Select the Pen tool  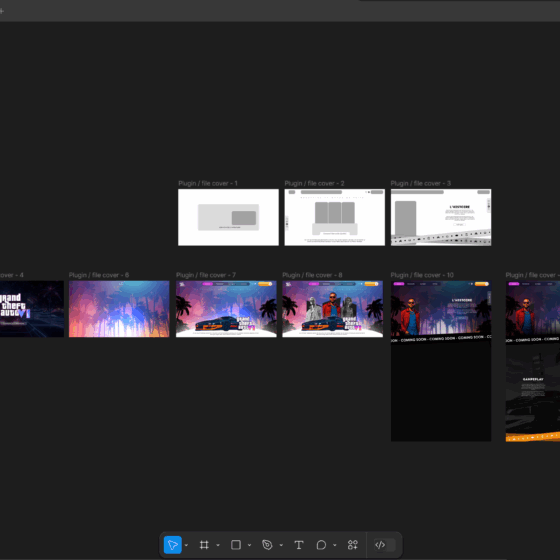267,545
